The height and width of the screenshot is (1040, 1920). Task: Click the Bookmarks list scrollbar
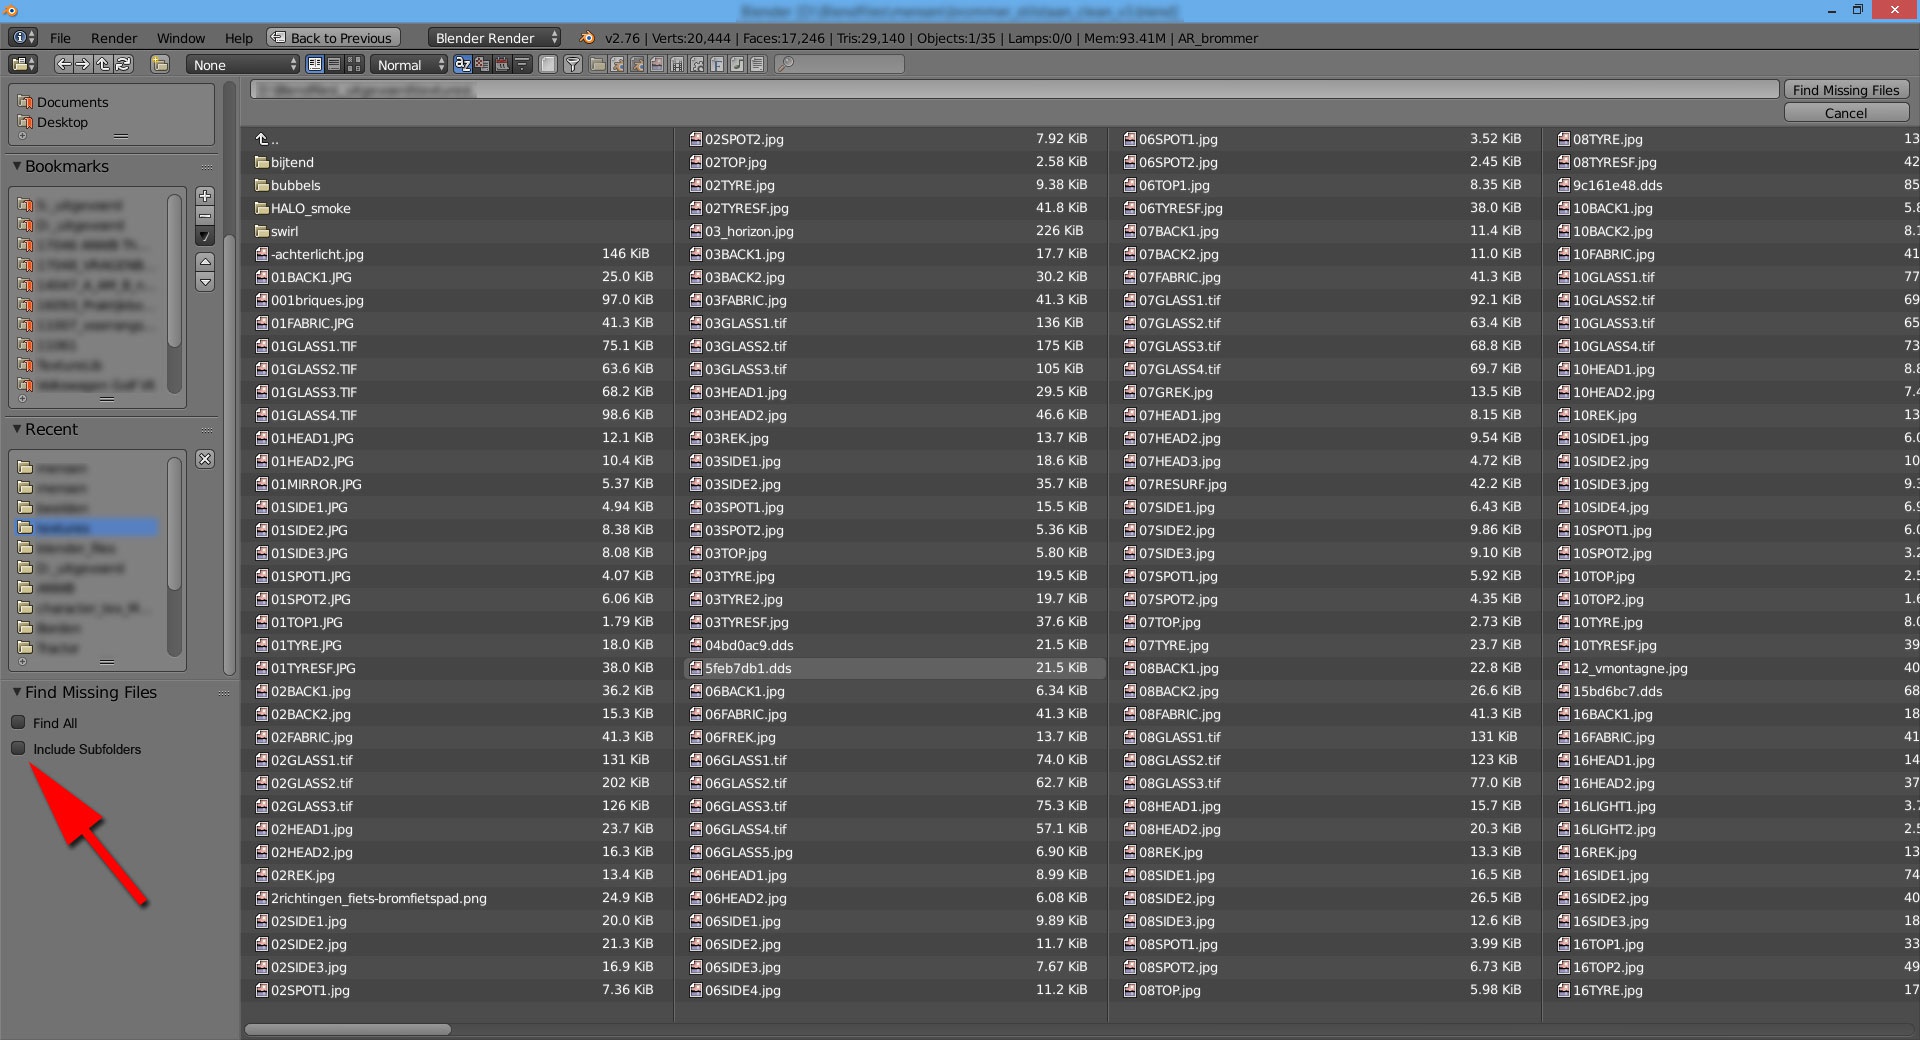[x=174, y=270]
